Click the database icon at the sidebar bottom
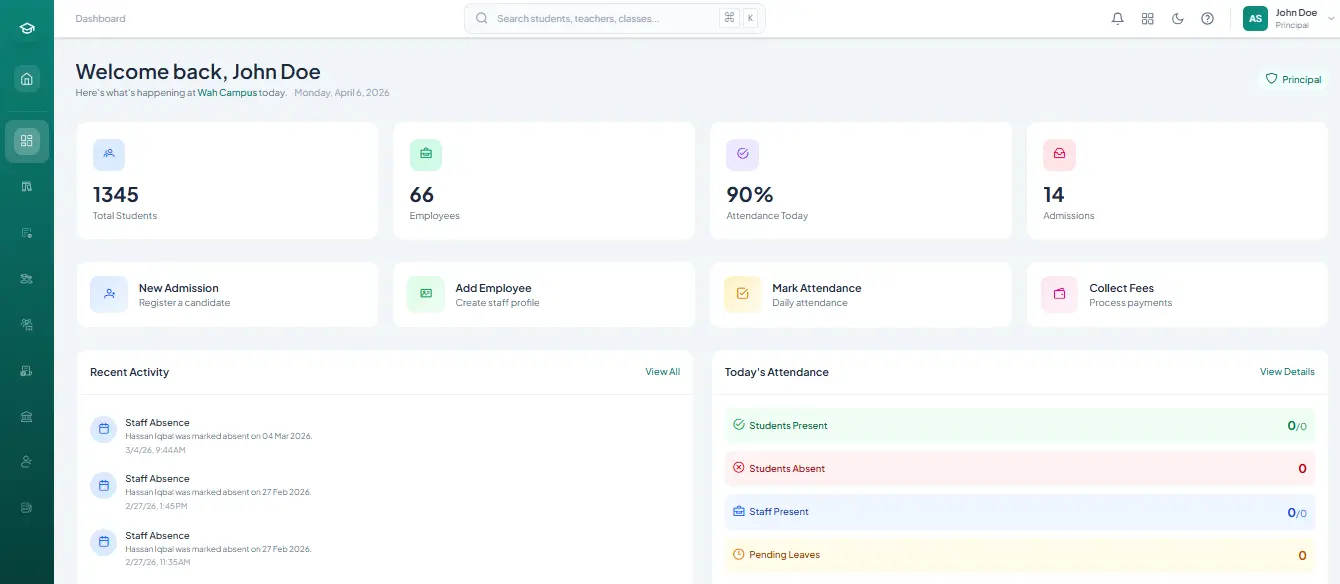1340x584 pixels. (27, 507)
